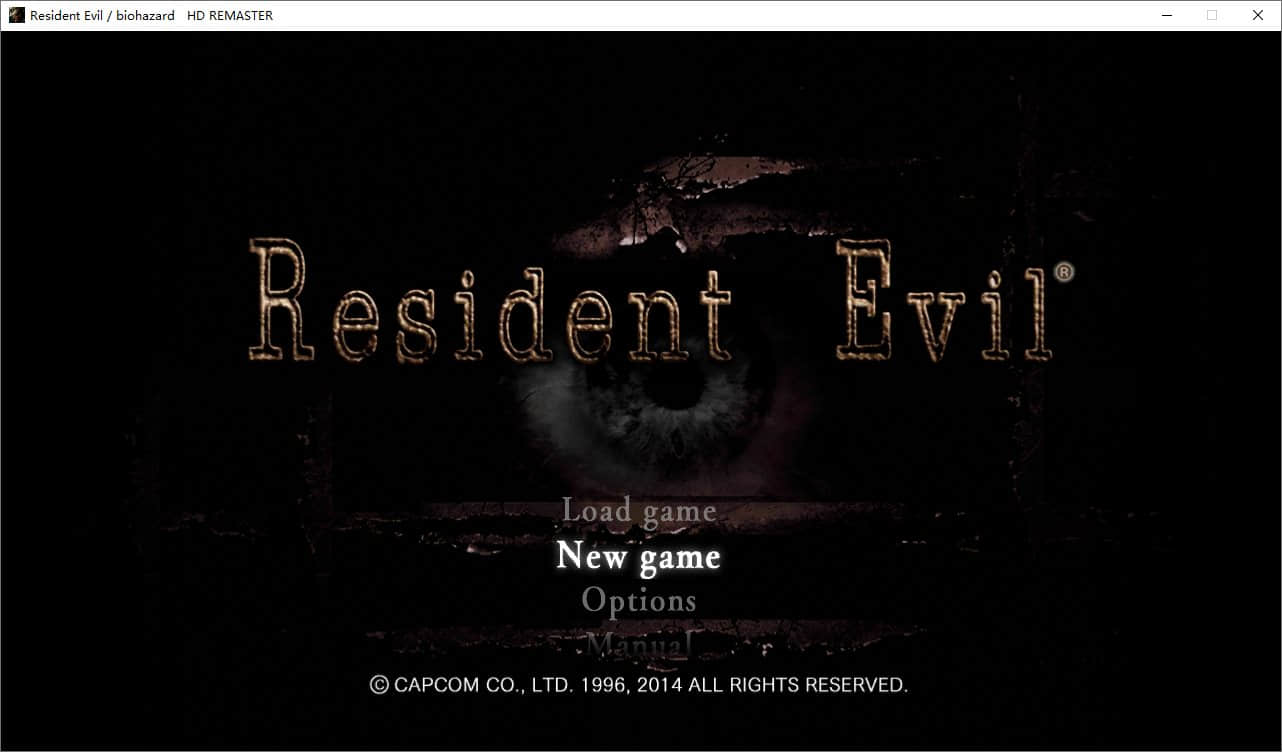Image resolution: width=1282 pixels, height=752 pixels.
Task: Click empty title bar area left of minimize
Action: click(700, 15)
